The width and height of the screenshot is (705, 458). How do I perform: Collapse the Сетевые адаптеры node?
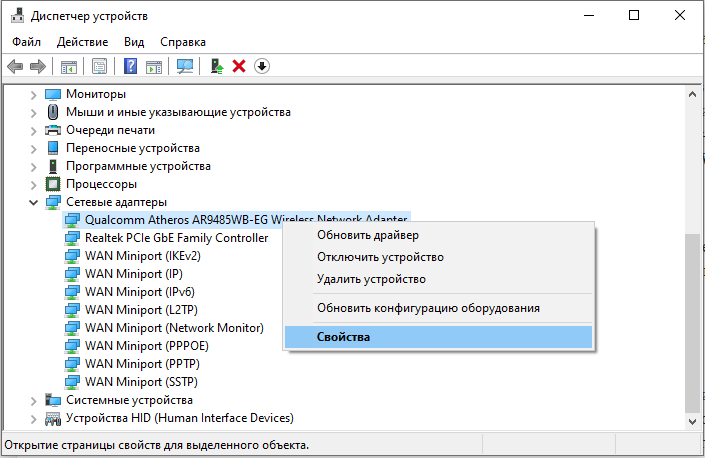click(x=33, y=202)
